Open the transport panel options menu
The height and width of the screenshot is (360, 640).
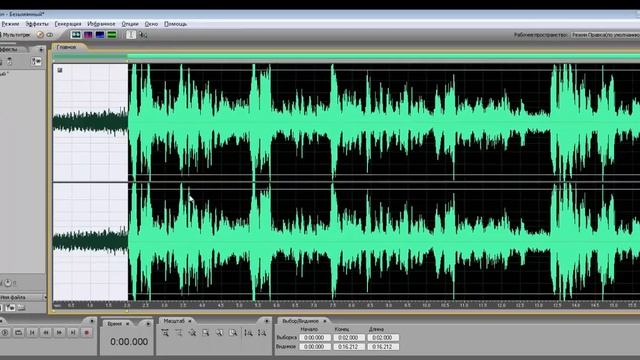92,321
